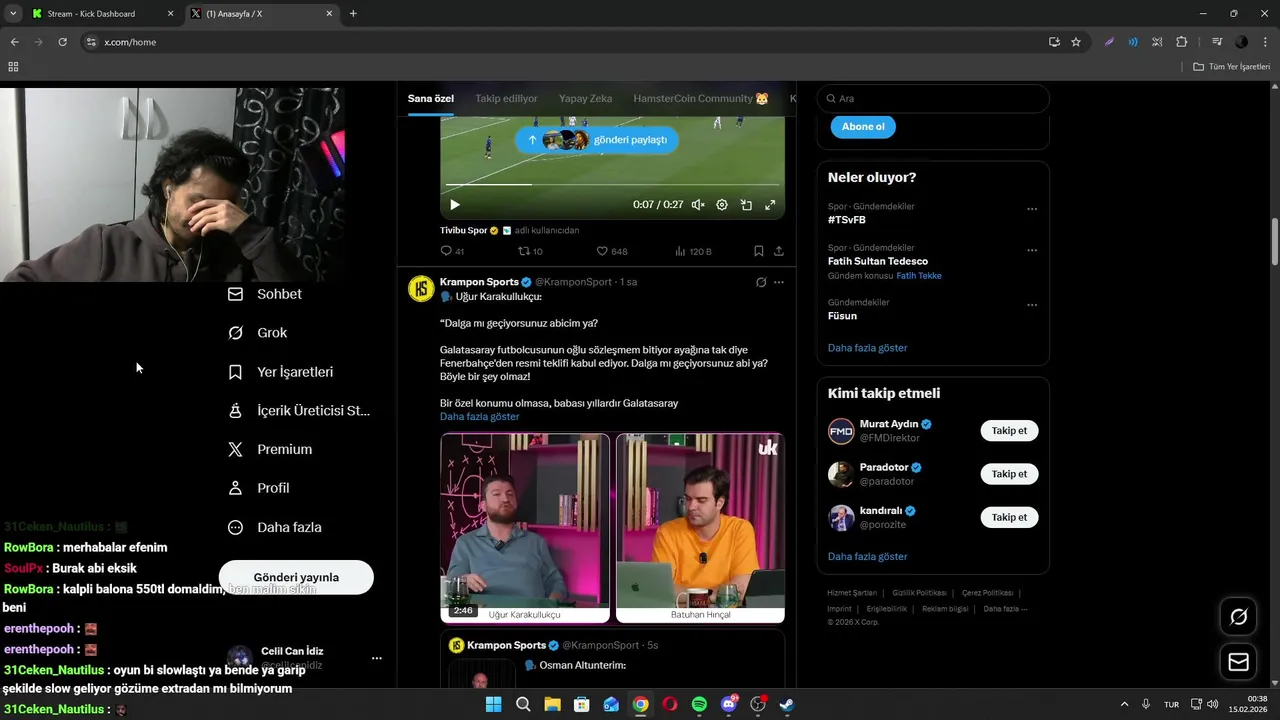1280x720 pixels.
Task: Bookmark the Tivibu Spor post
Action: 759,251
